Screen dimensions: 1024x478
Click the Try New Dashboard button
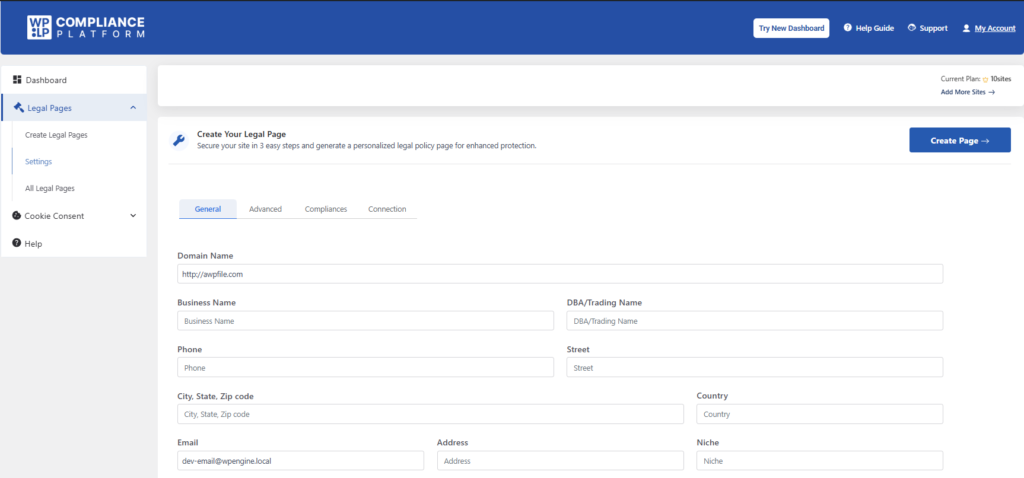click(792, 28)
